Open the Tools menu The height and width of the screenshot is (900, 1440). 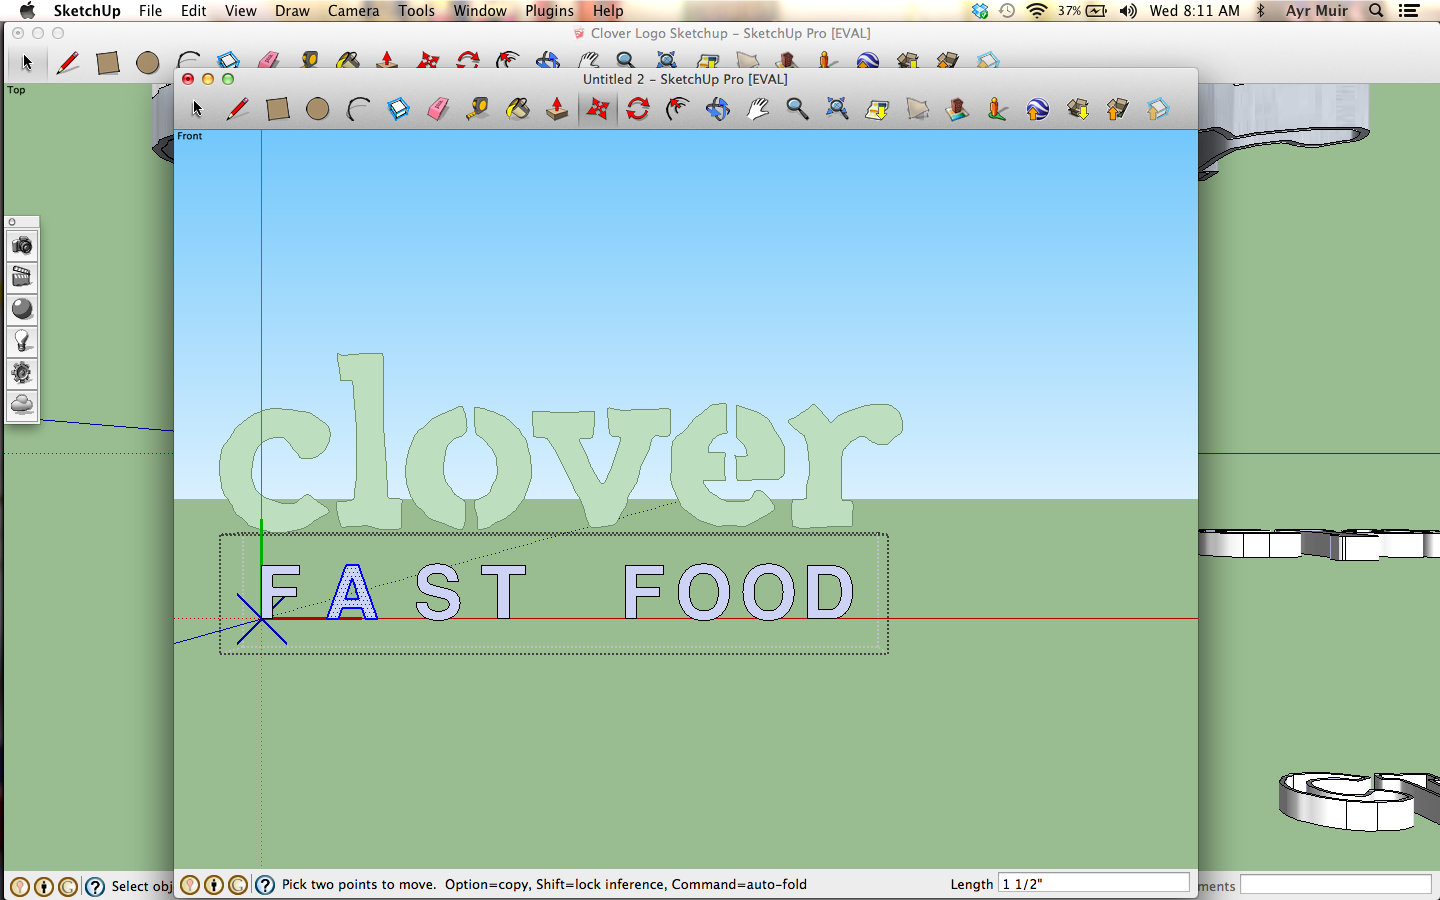(416, 11)
